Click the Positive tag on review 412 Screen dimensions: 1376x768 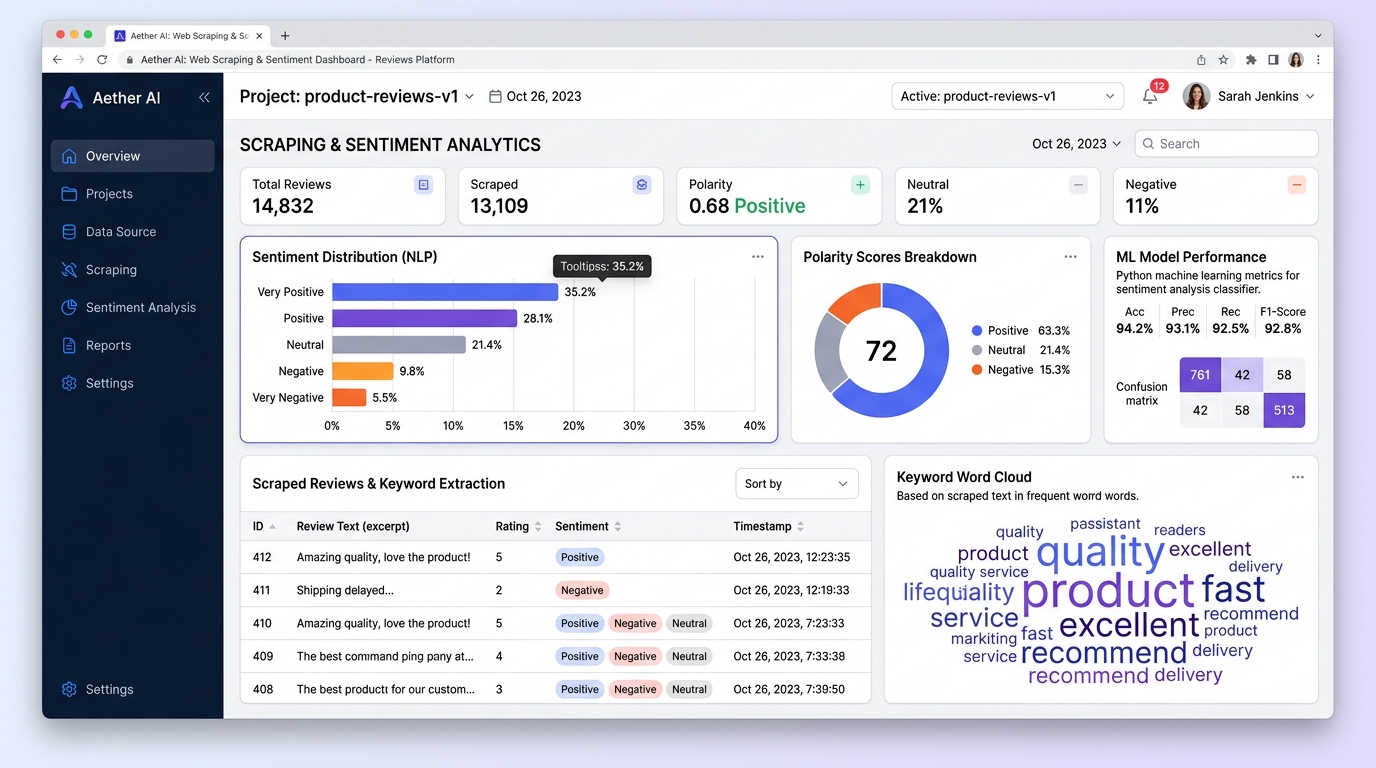pos(580,557)
